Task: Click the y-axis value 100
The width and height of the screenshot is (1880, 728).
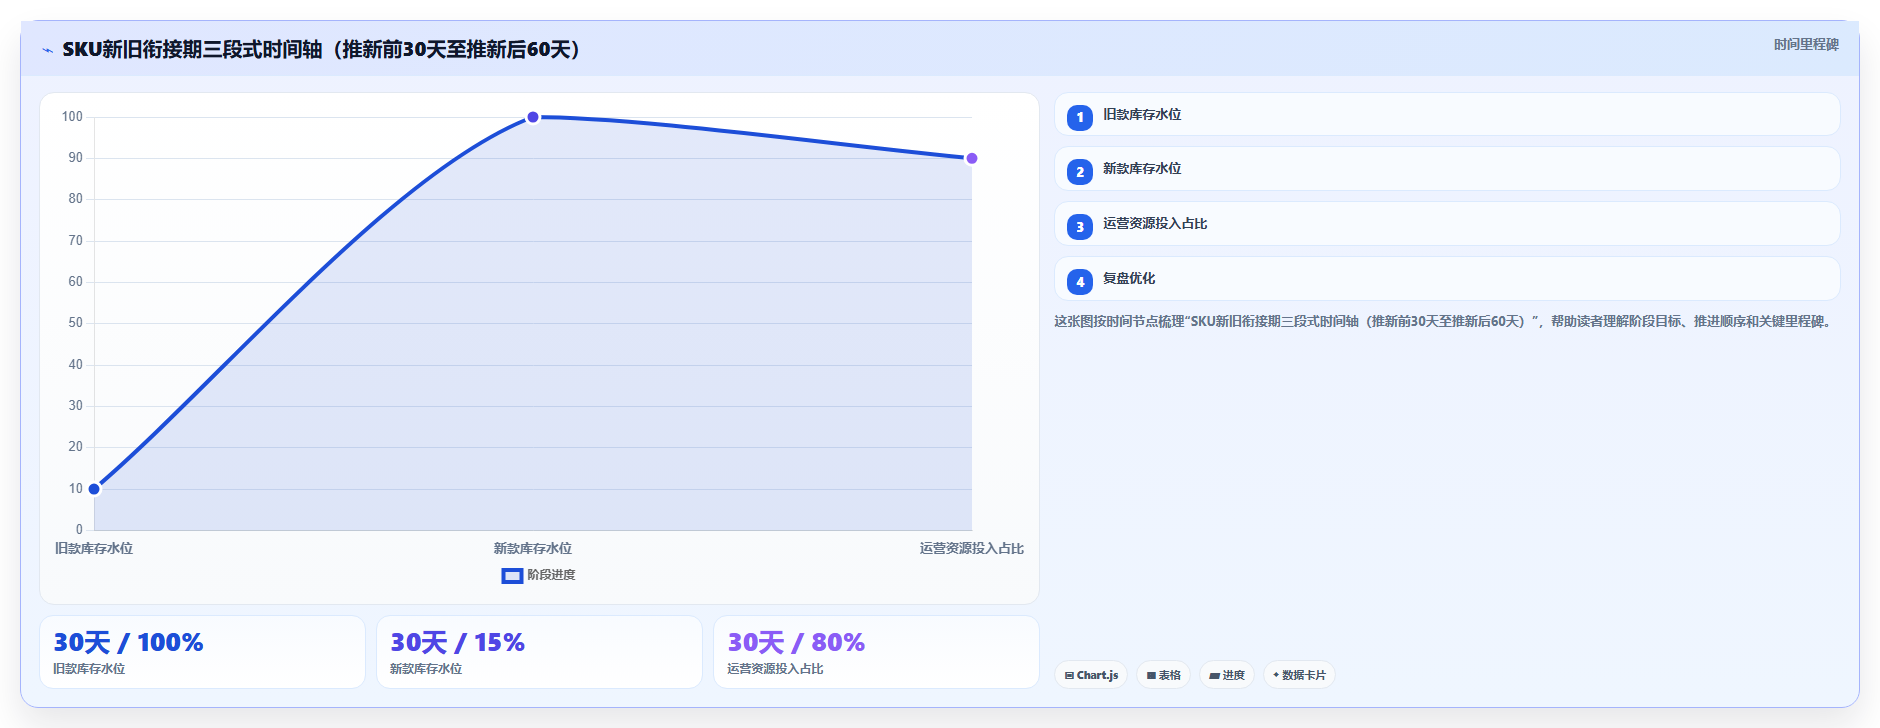Action: pos(72,117)
